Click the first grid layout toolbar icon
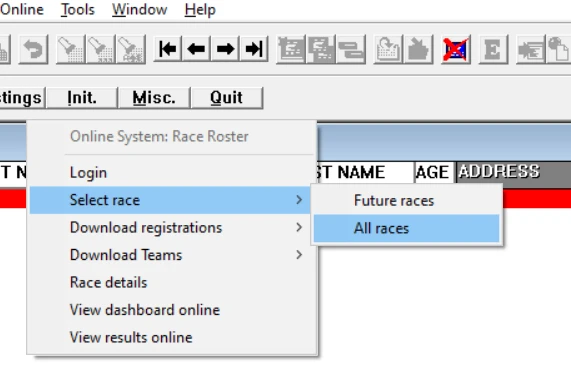This screenshot has height=374, width=571. 291,49
